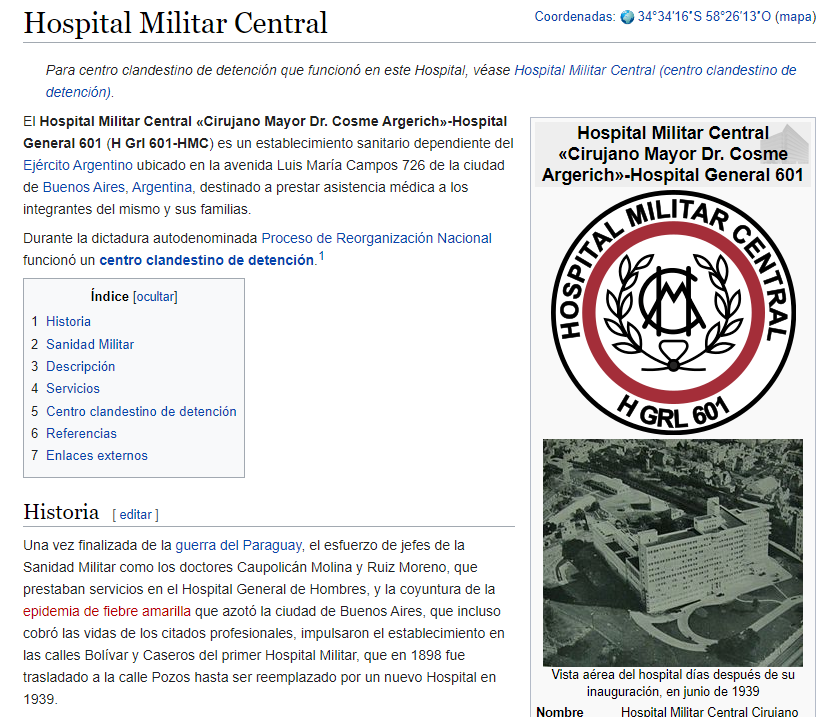Click editar next to Historia heading
Viewport: 819px width, 717px height.
pos(135,515)
